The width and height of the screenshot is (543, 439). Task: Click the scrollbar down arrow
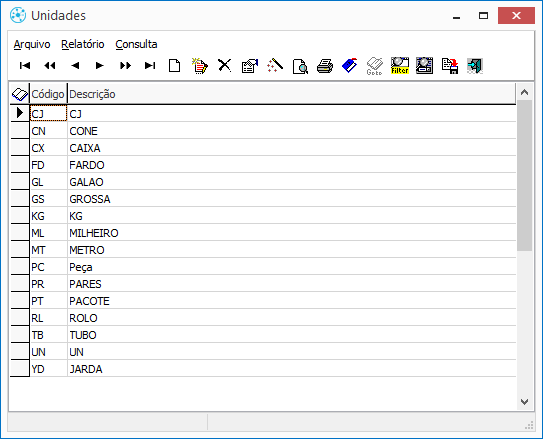pos(524,402)
